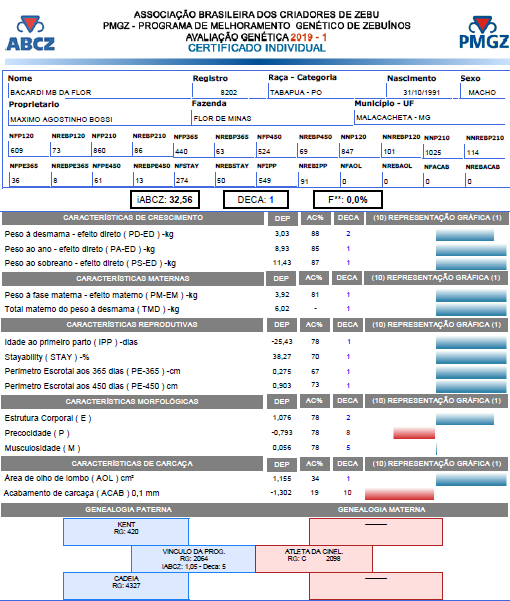510x601 pixels.
Task: Select the name BACARDI MB DA FLOR
Action: pyautogui.click(x=51, y=92)
